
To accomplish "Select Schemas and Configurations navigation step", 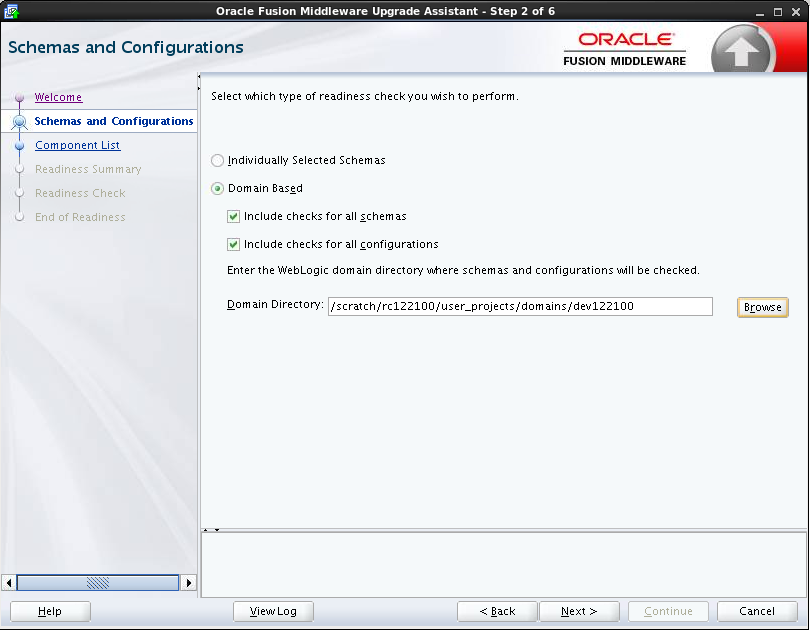I will pos(114,121).
